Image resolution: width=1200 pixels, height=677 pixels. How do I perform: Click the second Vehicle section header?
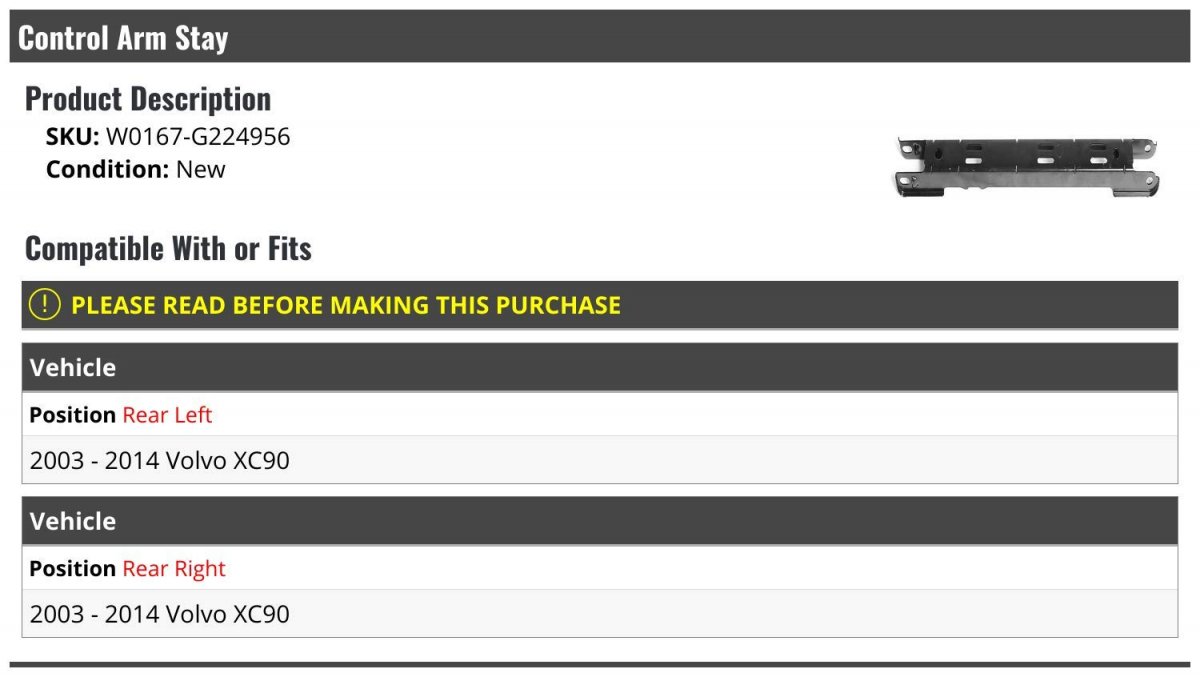pos(600,521)
